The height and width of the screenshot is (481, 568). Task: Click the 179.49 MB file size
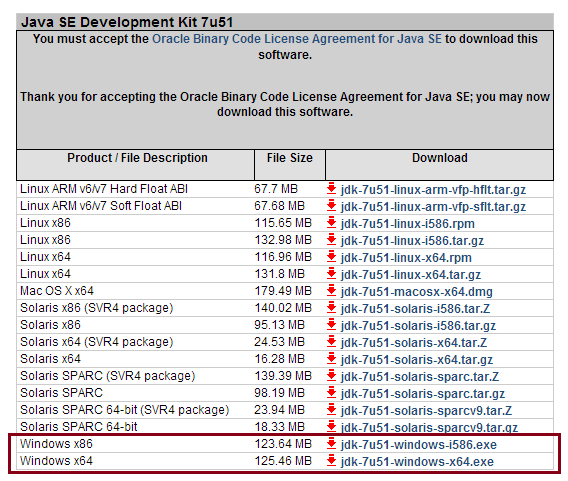pyautogui.click(x=283, y=291)
